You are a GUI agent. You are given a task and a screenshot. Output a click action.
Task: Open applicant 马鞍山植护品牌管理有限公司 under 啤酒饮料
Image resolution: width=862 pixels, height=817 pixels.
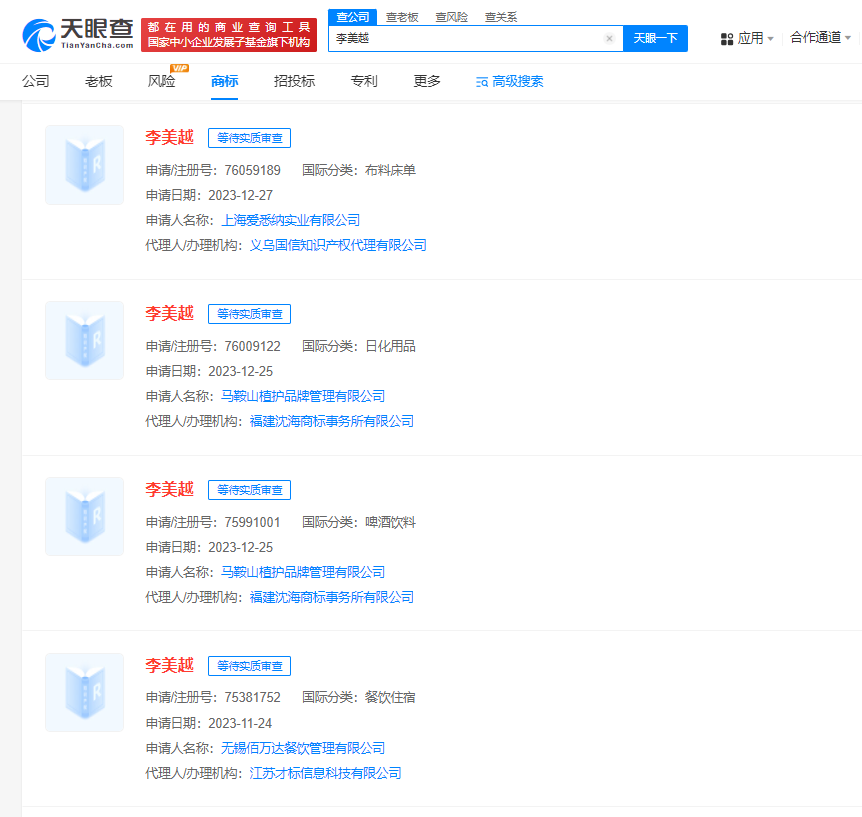pos(303,572)
